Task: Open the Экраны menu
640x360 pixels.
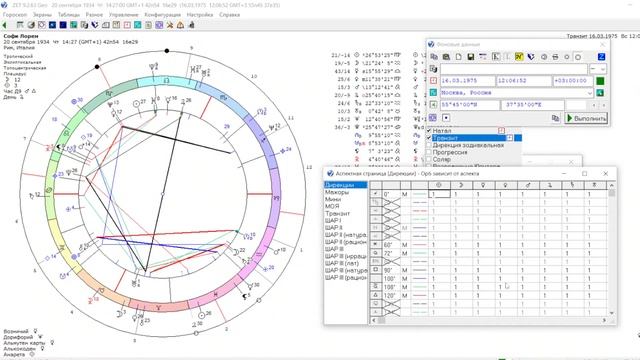Action: pyautogui.click(x=42, y=15)
